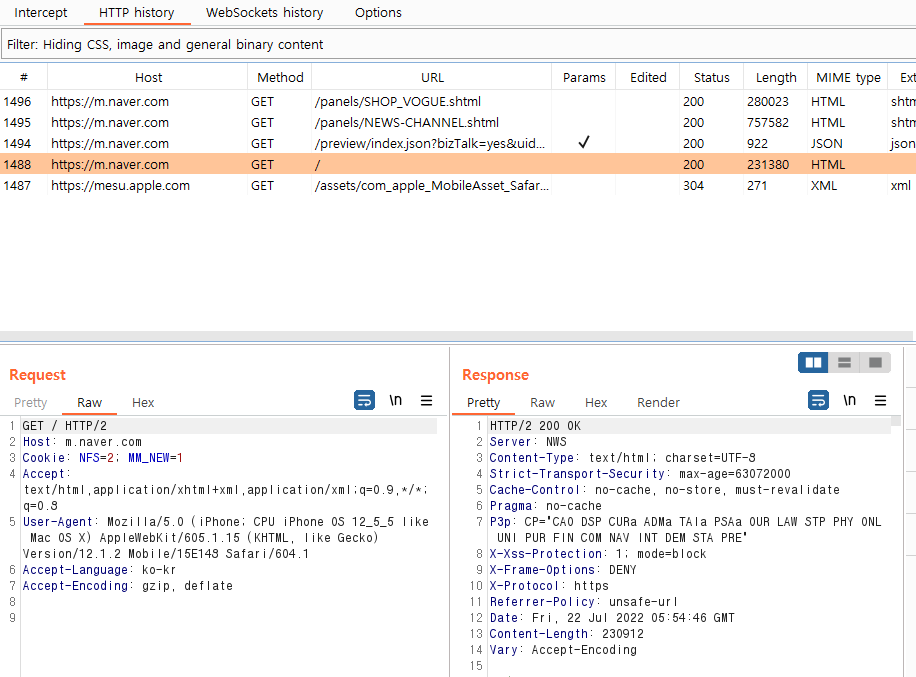Click the Host header line in request
This screenshot has height=677, width=916.
tap(82, 442)
